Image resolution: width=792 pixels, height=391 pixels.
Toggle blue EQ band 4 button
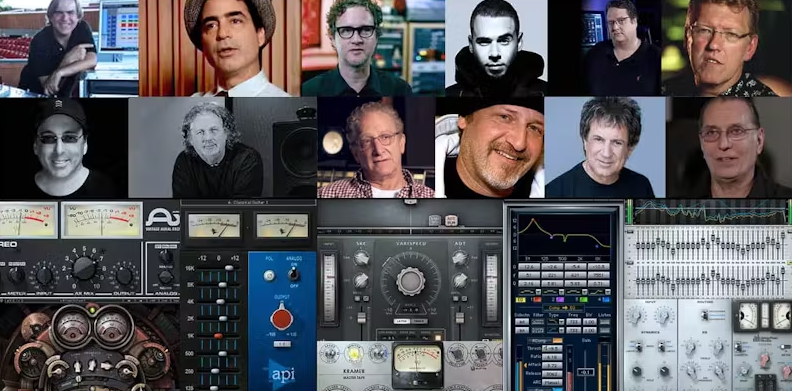606,300
